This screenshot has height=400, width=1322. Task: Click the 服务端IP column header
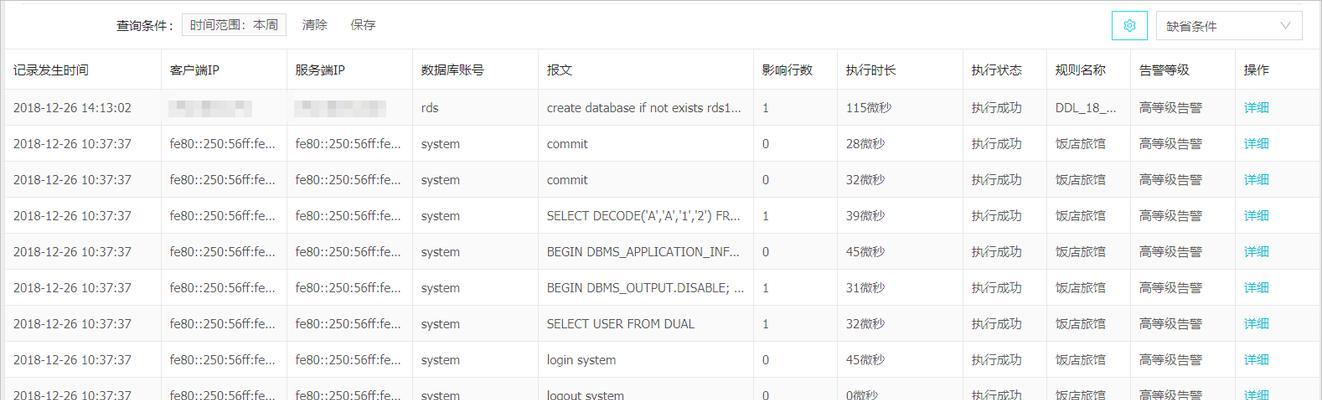pos(320,70)
